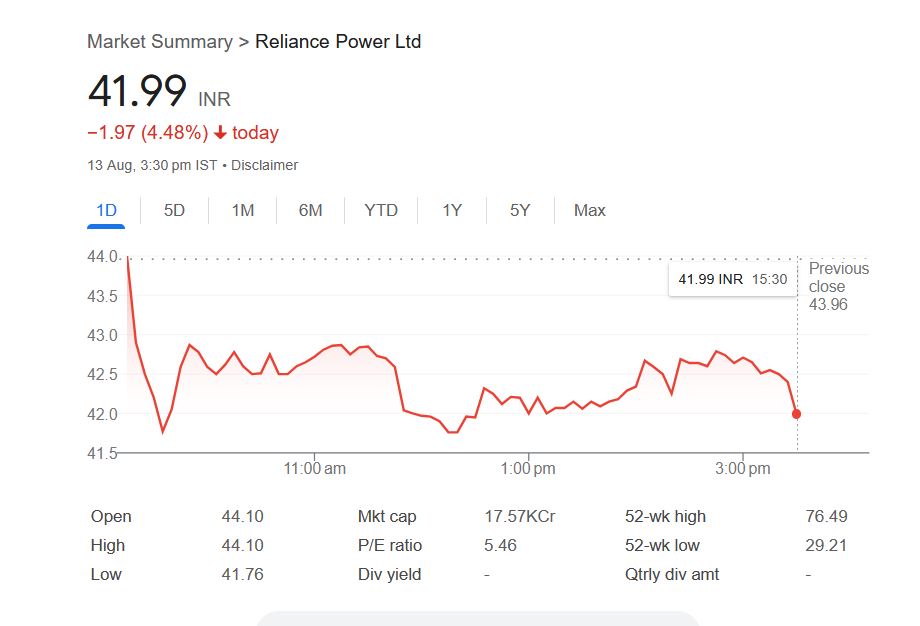Click the Reliance Power Ltd title
The image size is (920, 626).
(338, 42)
